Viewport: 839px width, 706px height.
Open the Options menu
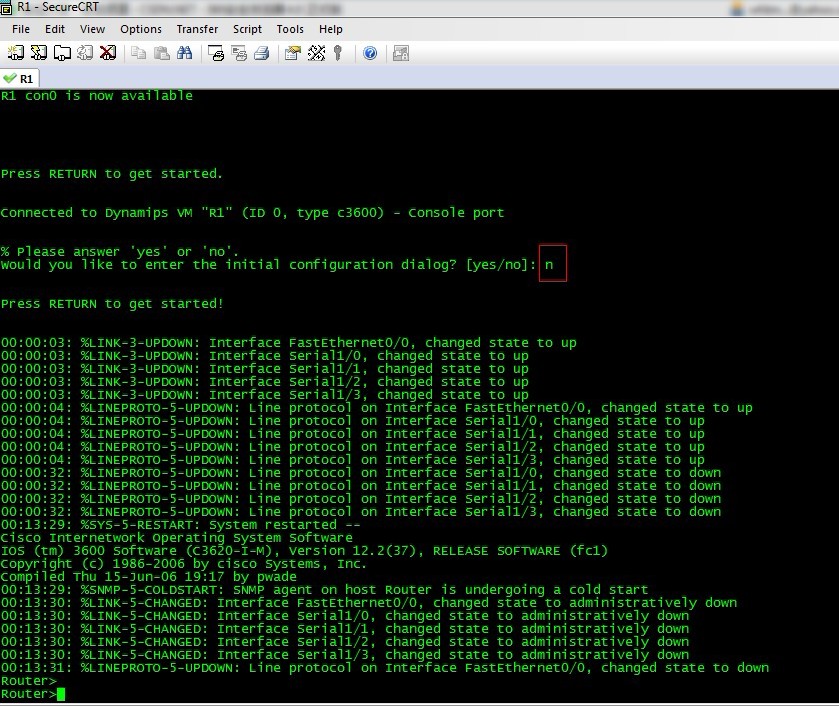pos(141,29)
